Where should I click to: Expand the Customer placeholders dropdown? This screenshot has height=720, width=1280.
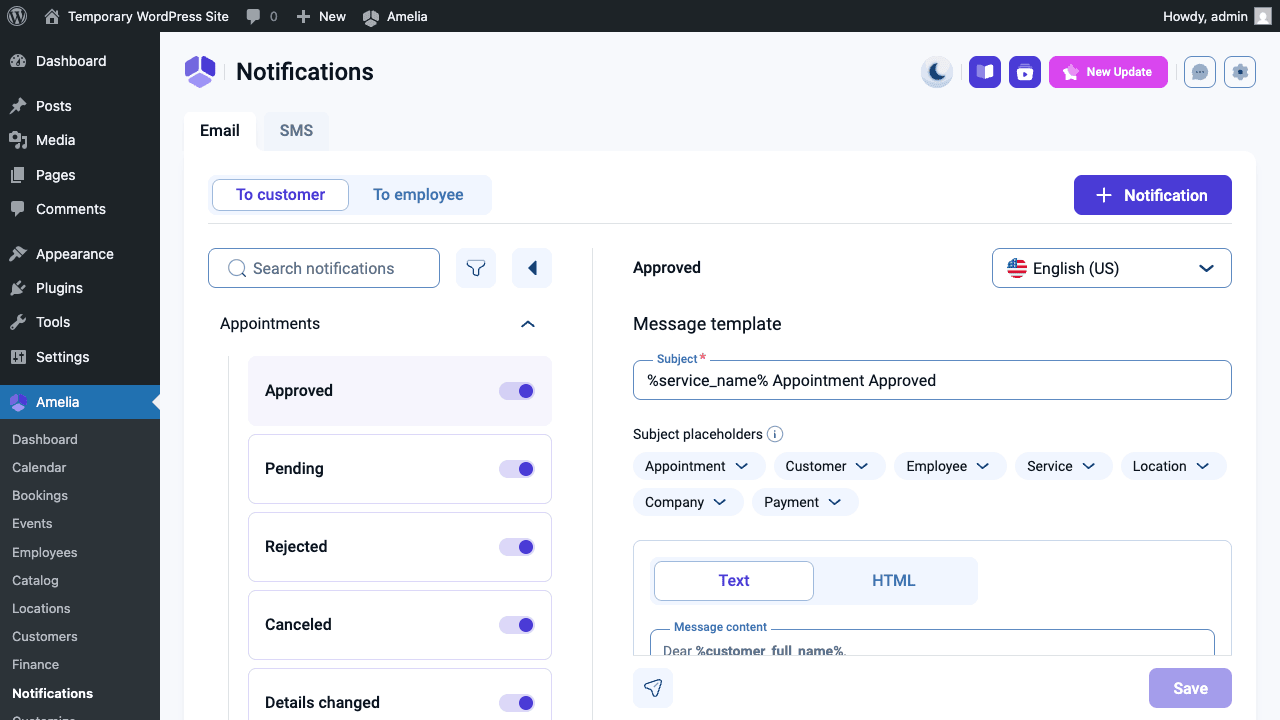point(829,466)
